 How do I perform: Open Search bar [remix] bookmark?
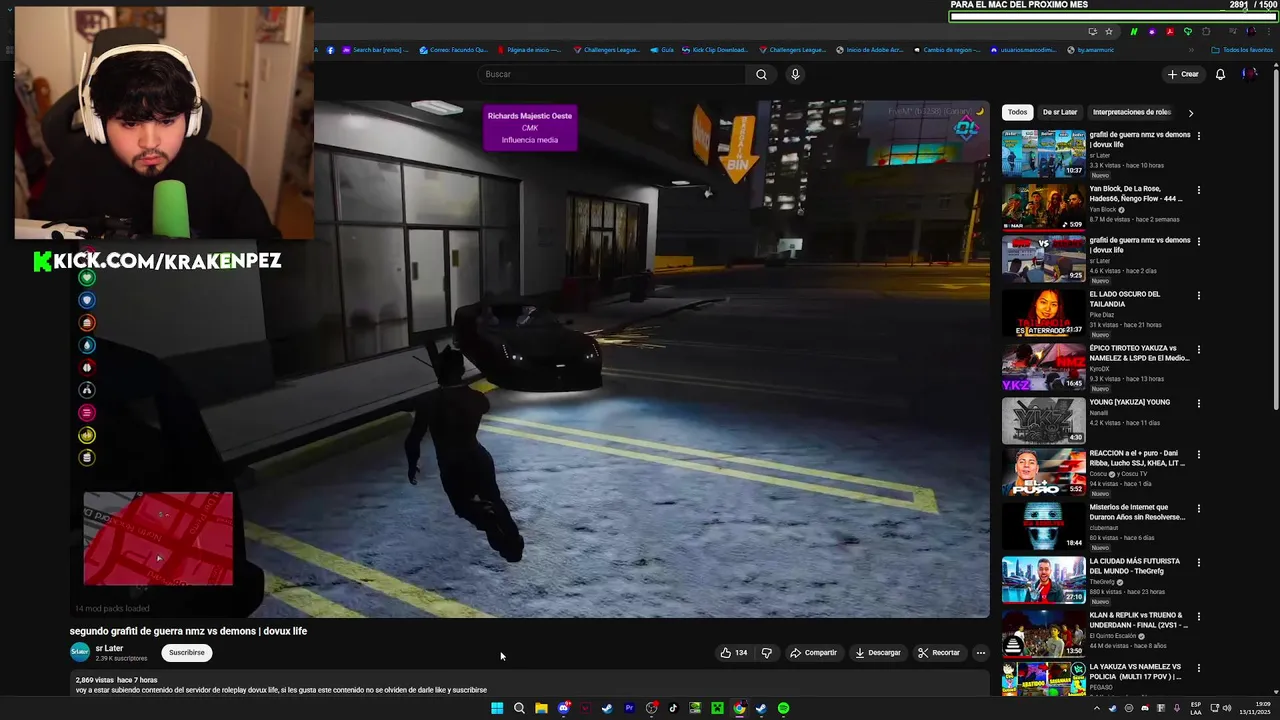tap(376, 50)
